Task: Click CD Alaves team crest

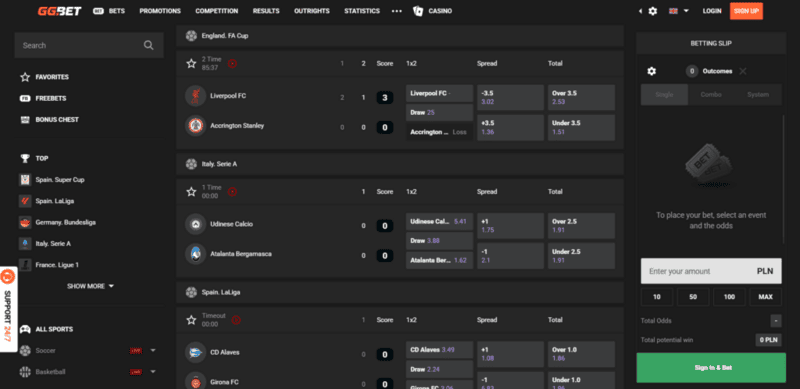Action: point(195,352)
